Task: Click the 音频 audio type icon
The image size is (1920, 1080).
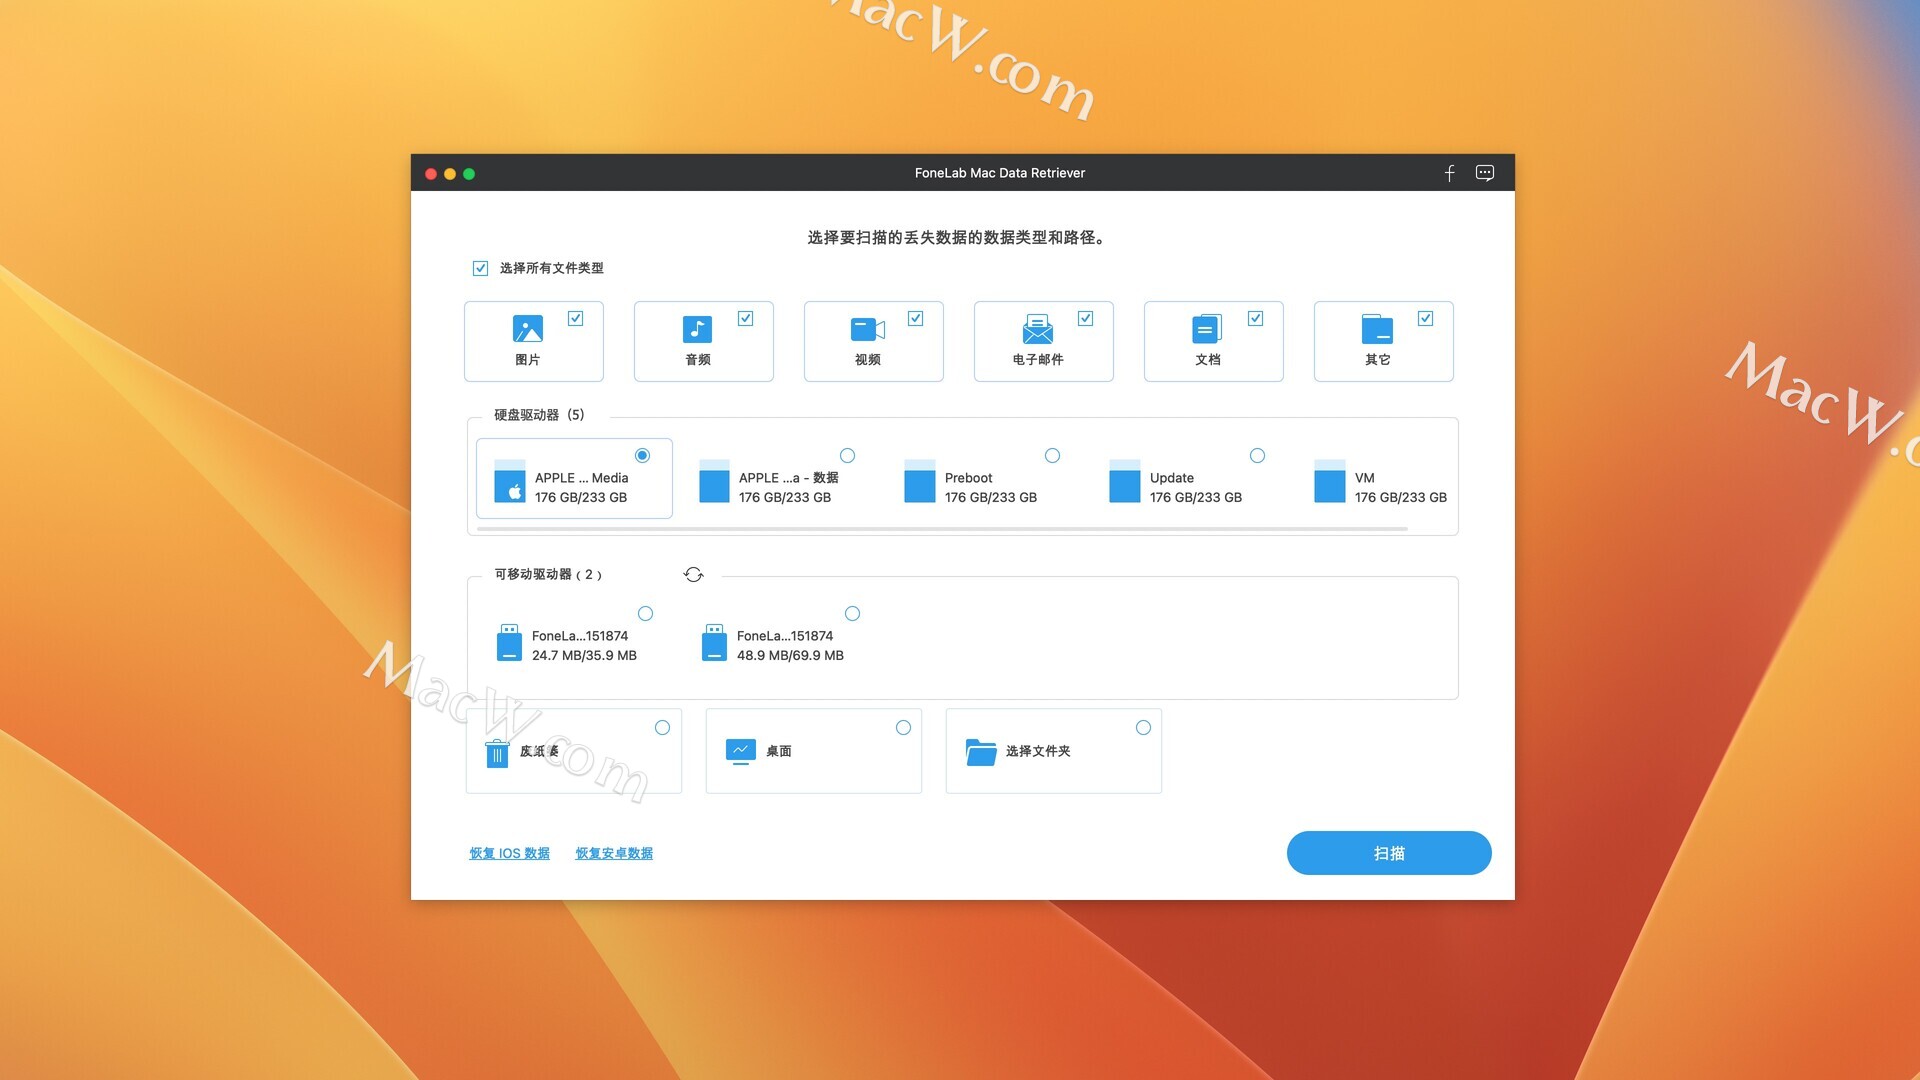Action: (697, 329)
